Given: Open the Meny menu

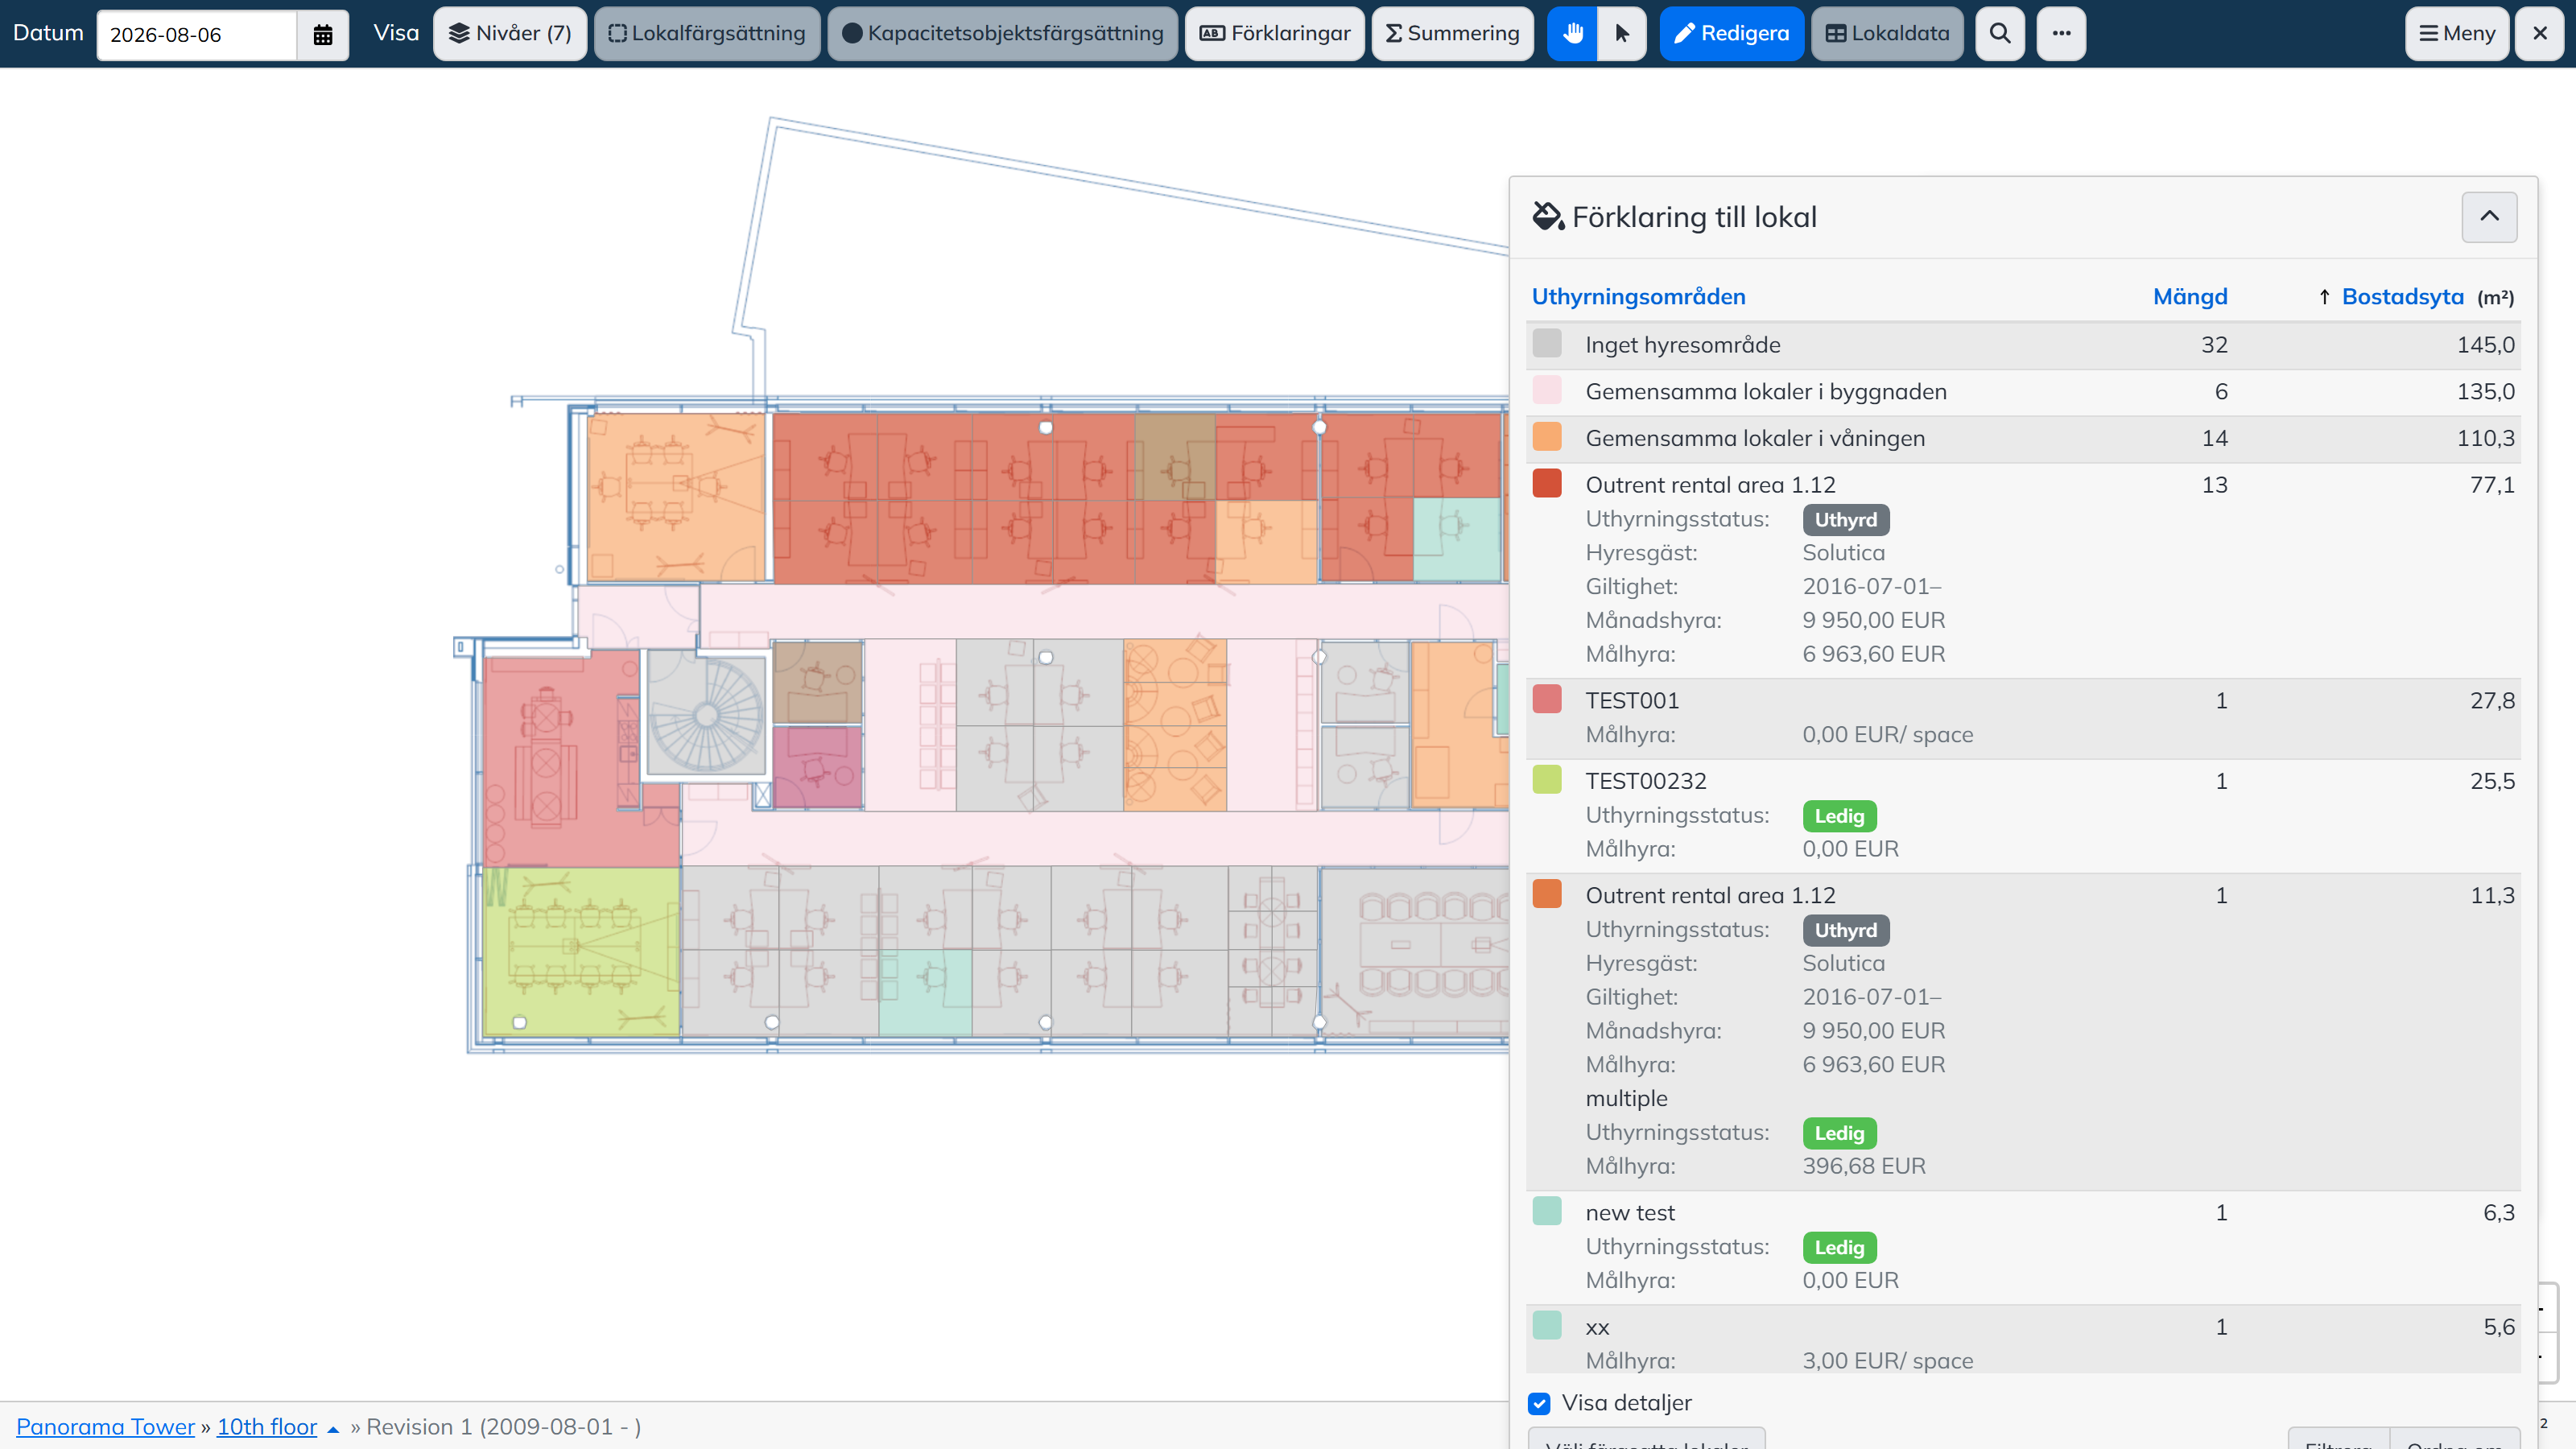Looking at the screenshot, I should 2457,34.
